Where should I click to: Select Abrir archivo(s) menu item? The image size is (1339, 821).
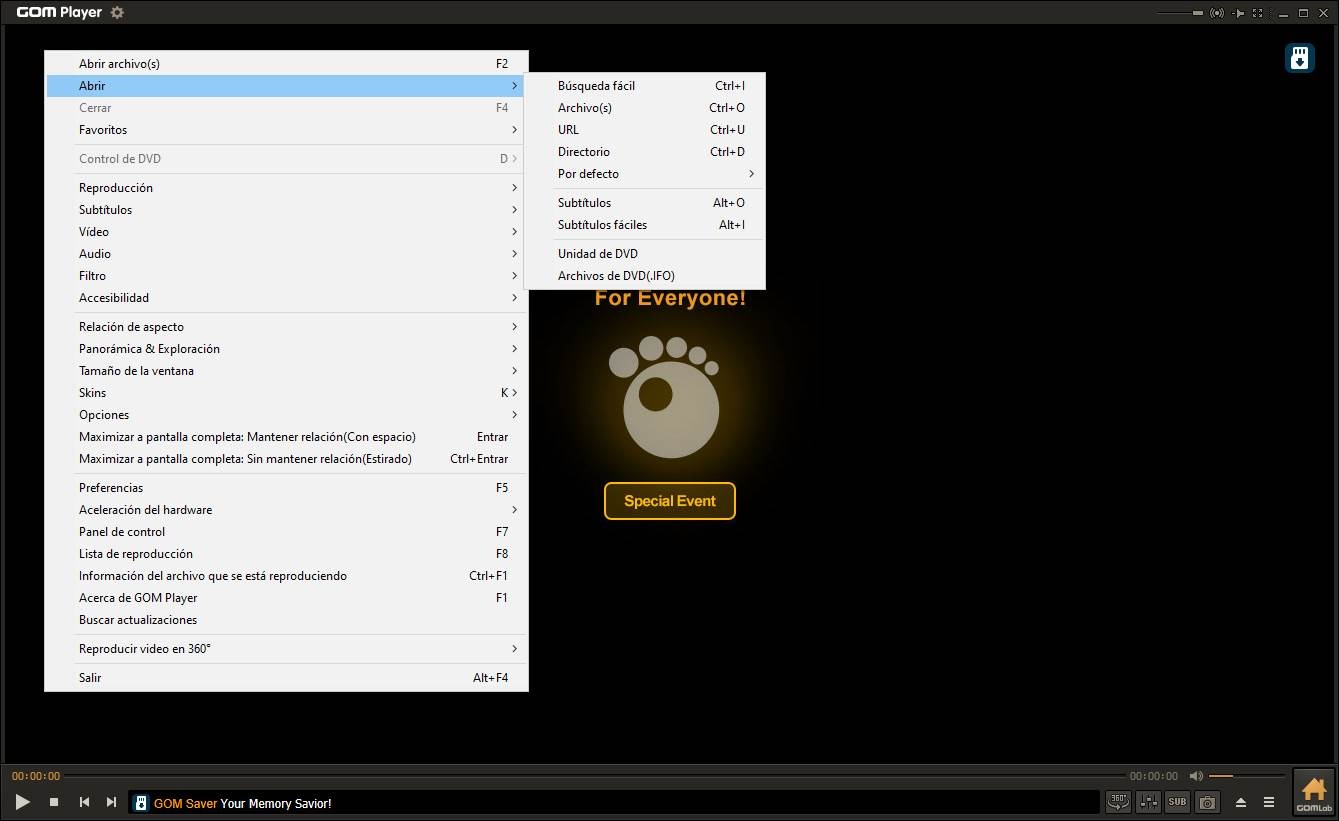pos(286,64)
